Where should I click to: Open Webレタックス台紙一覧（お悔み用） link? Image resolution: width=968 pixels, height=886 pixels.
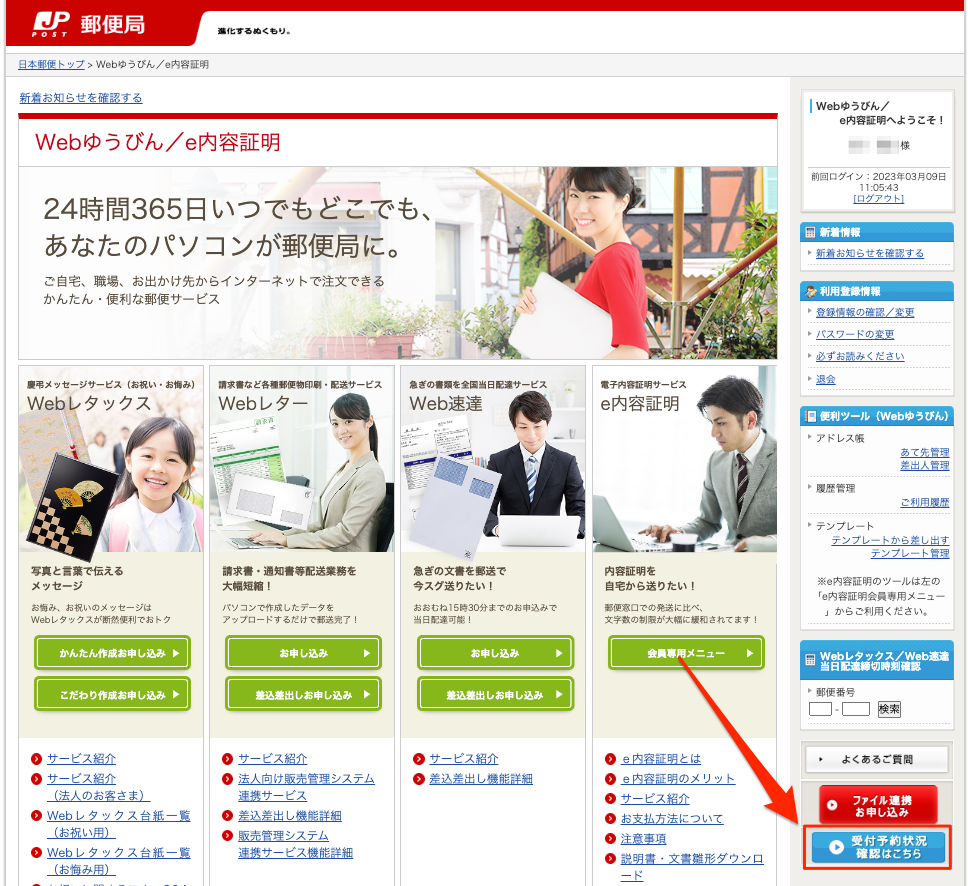click(119, 861)
